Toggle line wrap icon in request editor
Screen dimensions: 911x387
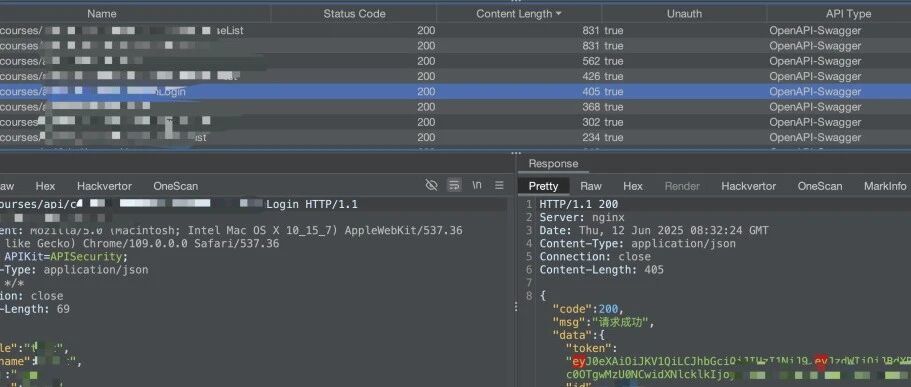(454, 185)
